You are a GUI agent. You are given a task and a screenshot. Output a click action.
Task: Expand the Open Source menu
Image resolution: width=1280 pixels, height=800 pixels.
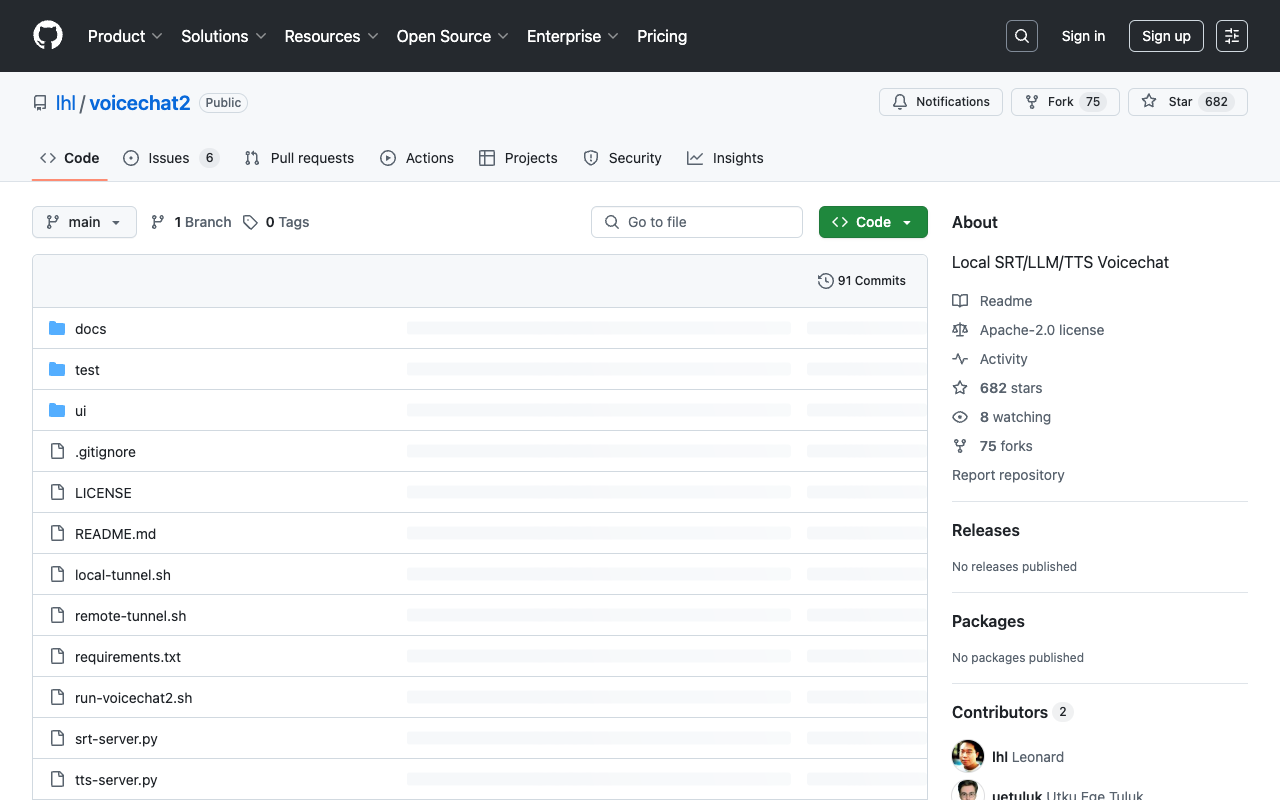[x=453, y=36]
